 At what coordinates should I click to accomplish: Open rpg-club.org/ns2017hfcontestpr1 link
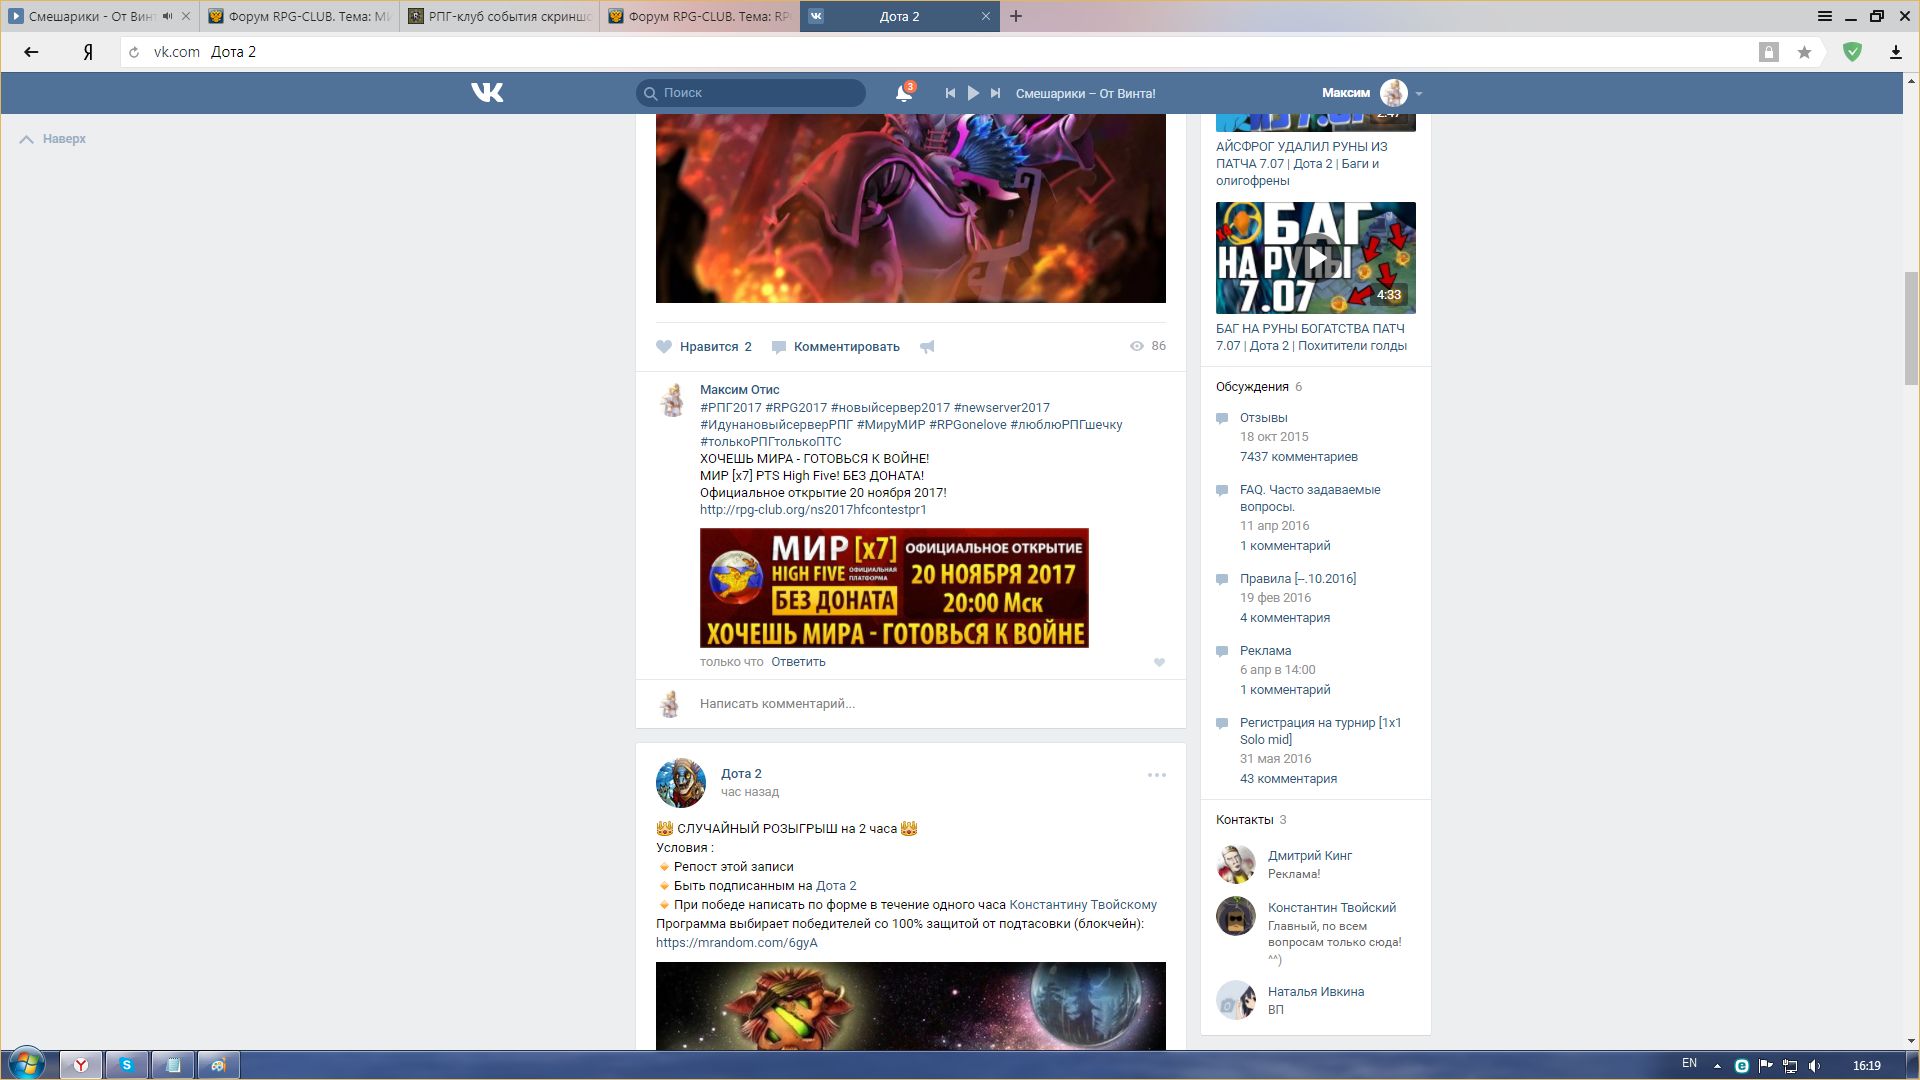click(813, 510)
